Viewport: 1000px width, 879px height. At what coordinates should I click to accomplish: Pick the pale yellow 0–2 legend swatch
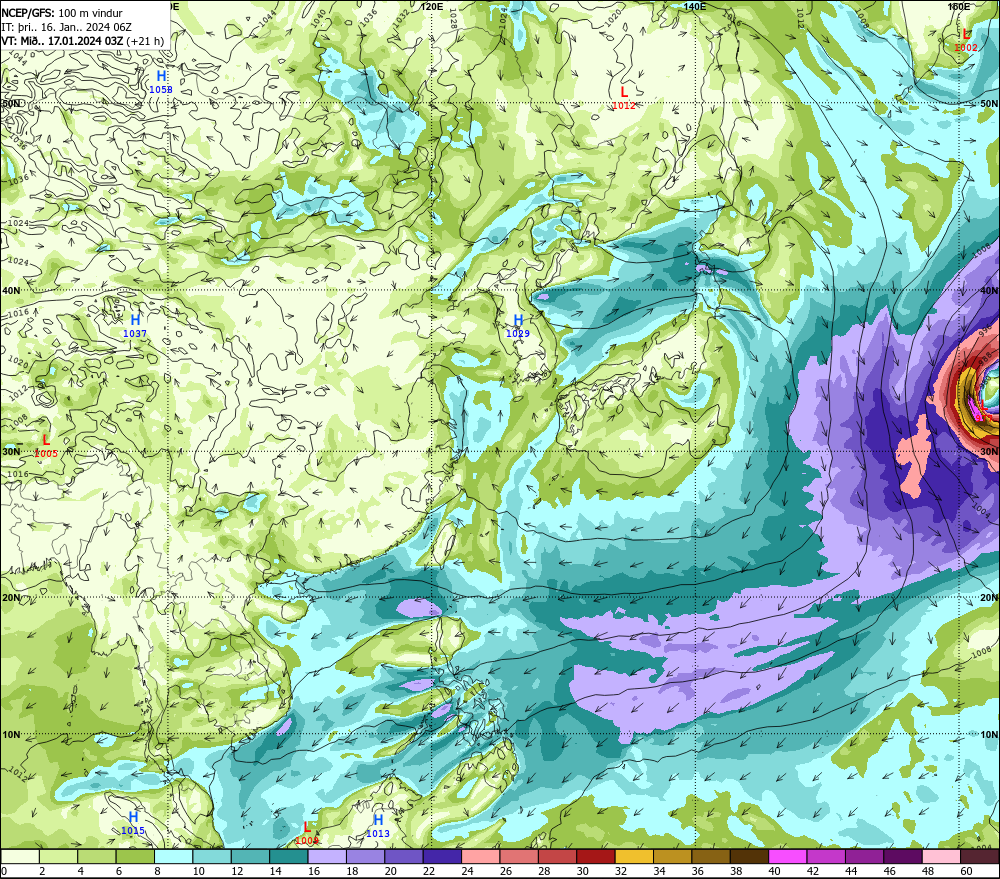click(20, 856)
